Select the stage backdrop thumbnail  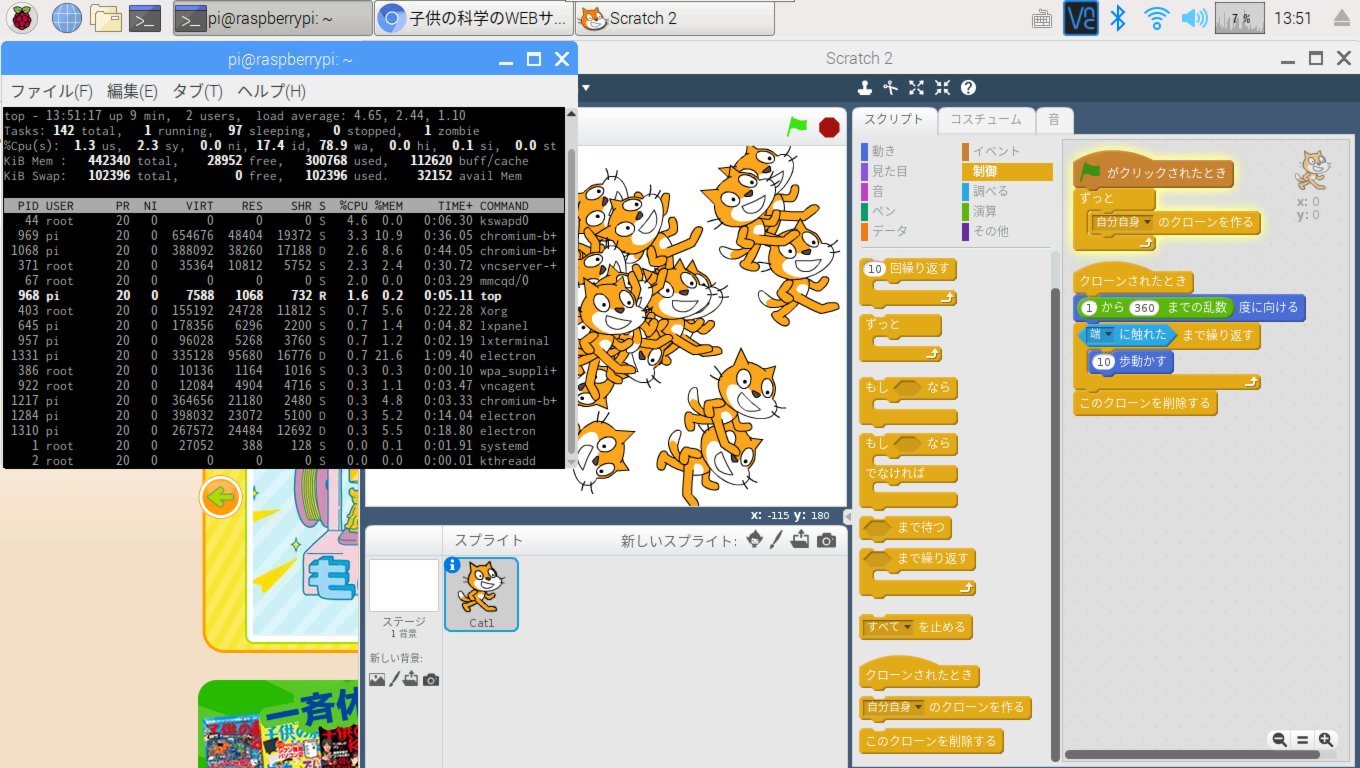pos(404,586)
